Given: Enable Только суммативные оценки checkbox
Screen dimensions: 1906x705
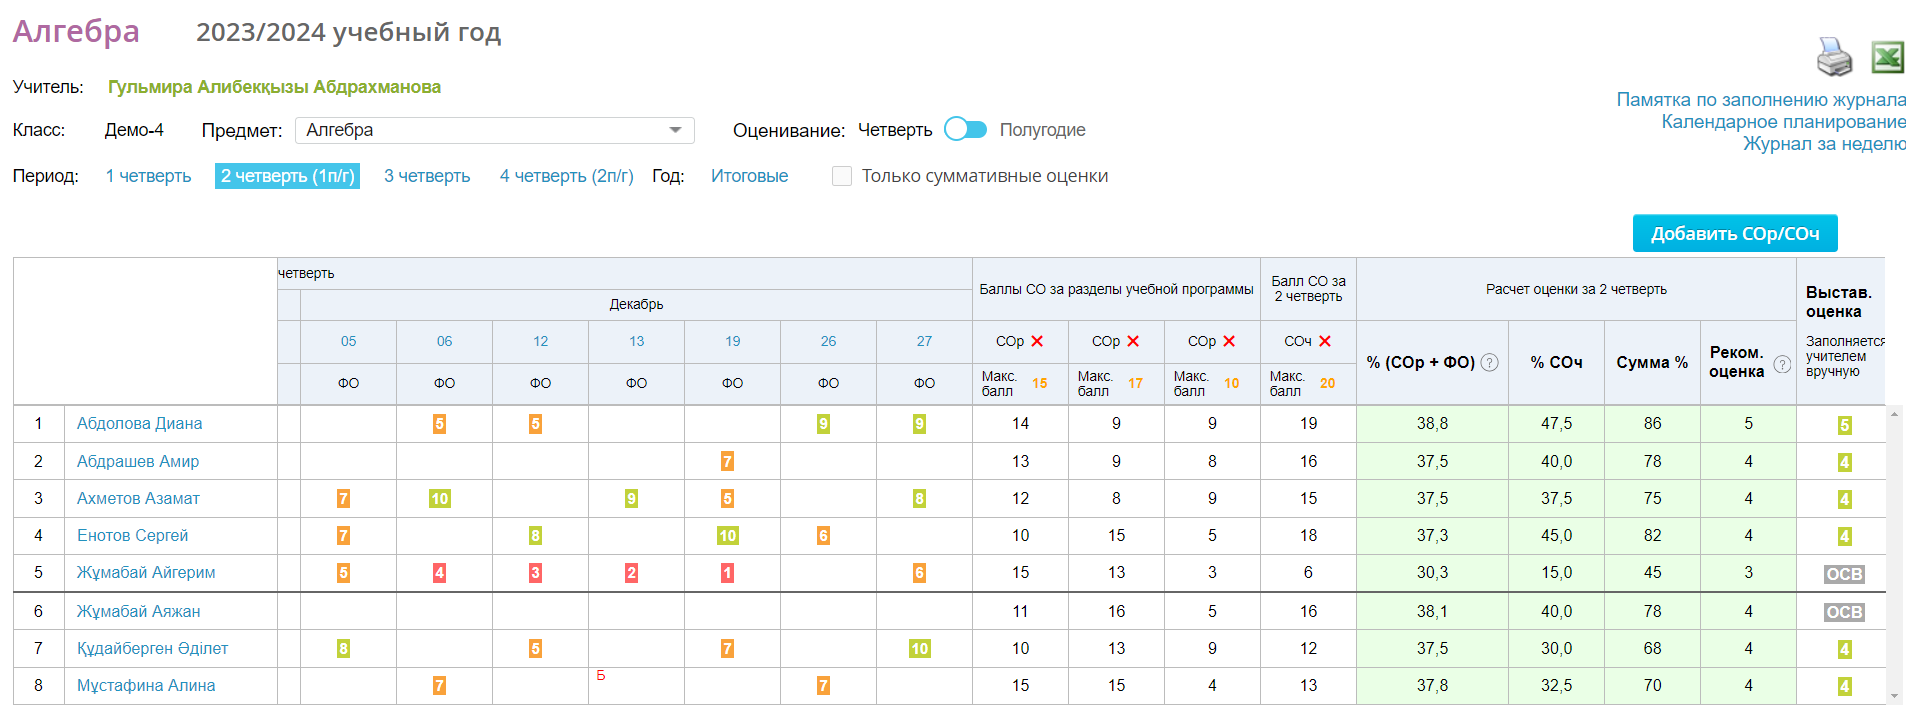Looking at the screenshot, I should coord(842,176).
